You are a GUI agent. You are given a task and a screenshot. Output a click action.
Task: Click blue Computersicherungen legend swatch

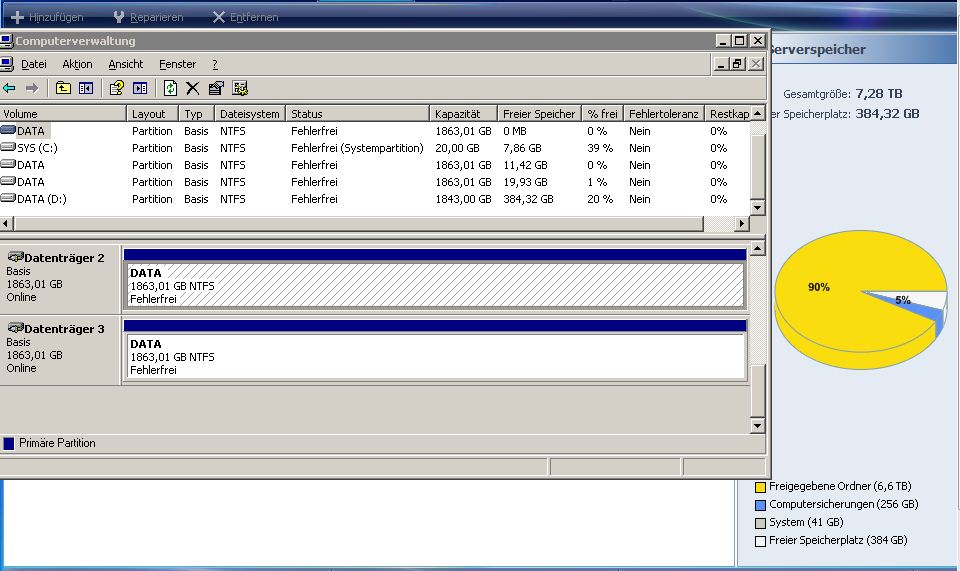(760, 505)
